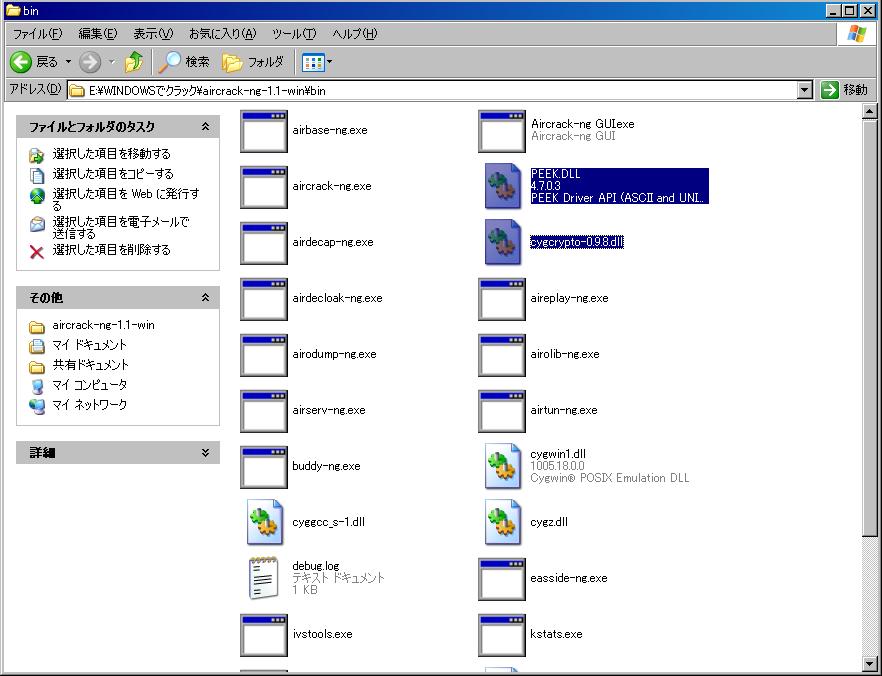Open the マイ コンピュータ link

tap(89, 385)
